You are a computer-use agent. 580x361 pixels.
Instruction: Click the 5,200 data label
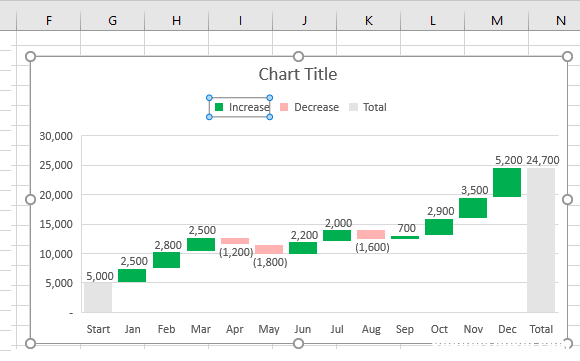pos(509,160)
